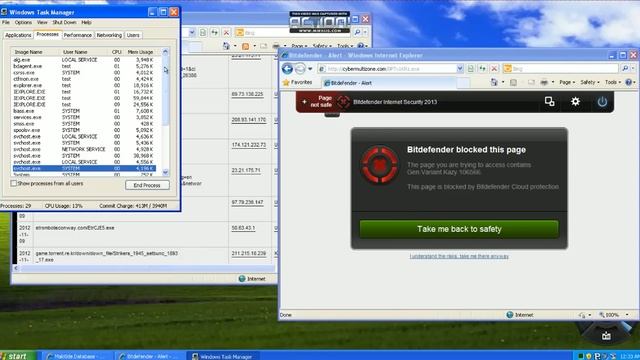Click the Home icon in IE command bar
Viewport: 640px width, 360px height.
coord(494,82)
